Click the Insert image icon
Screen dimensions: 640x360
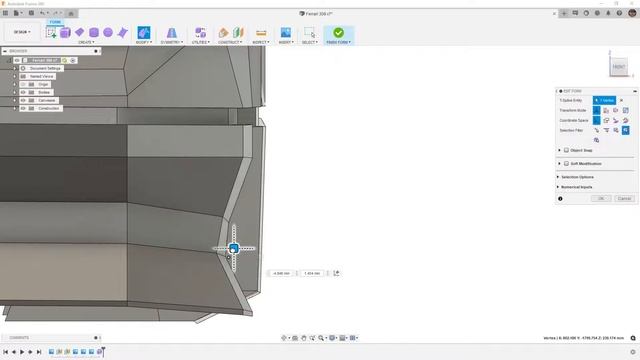pos(286,32)
